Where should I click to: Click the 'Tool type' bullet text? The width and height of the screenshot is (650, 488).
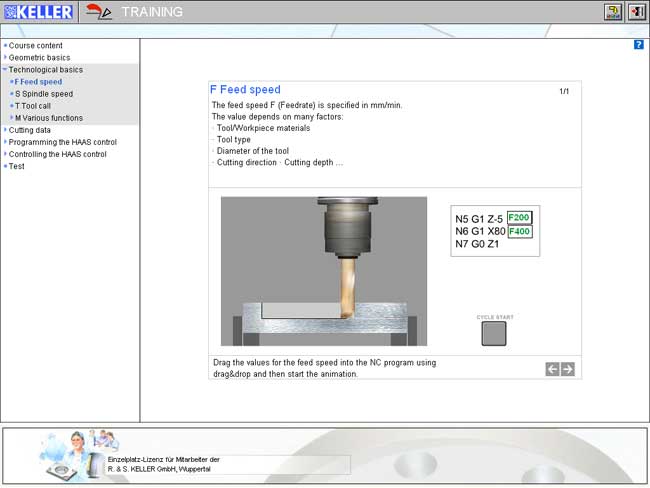[x=233, y=140]
